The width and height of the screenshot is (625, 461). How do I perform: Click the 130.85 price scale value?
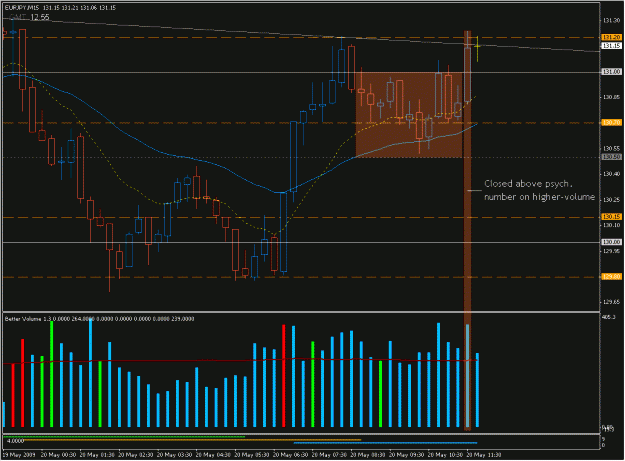point(611,97)
